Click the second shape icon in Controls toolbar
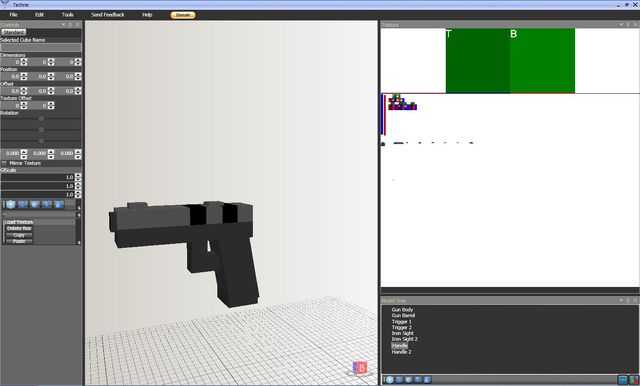 (x=23, y=204)
